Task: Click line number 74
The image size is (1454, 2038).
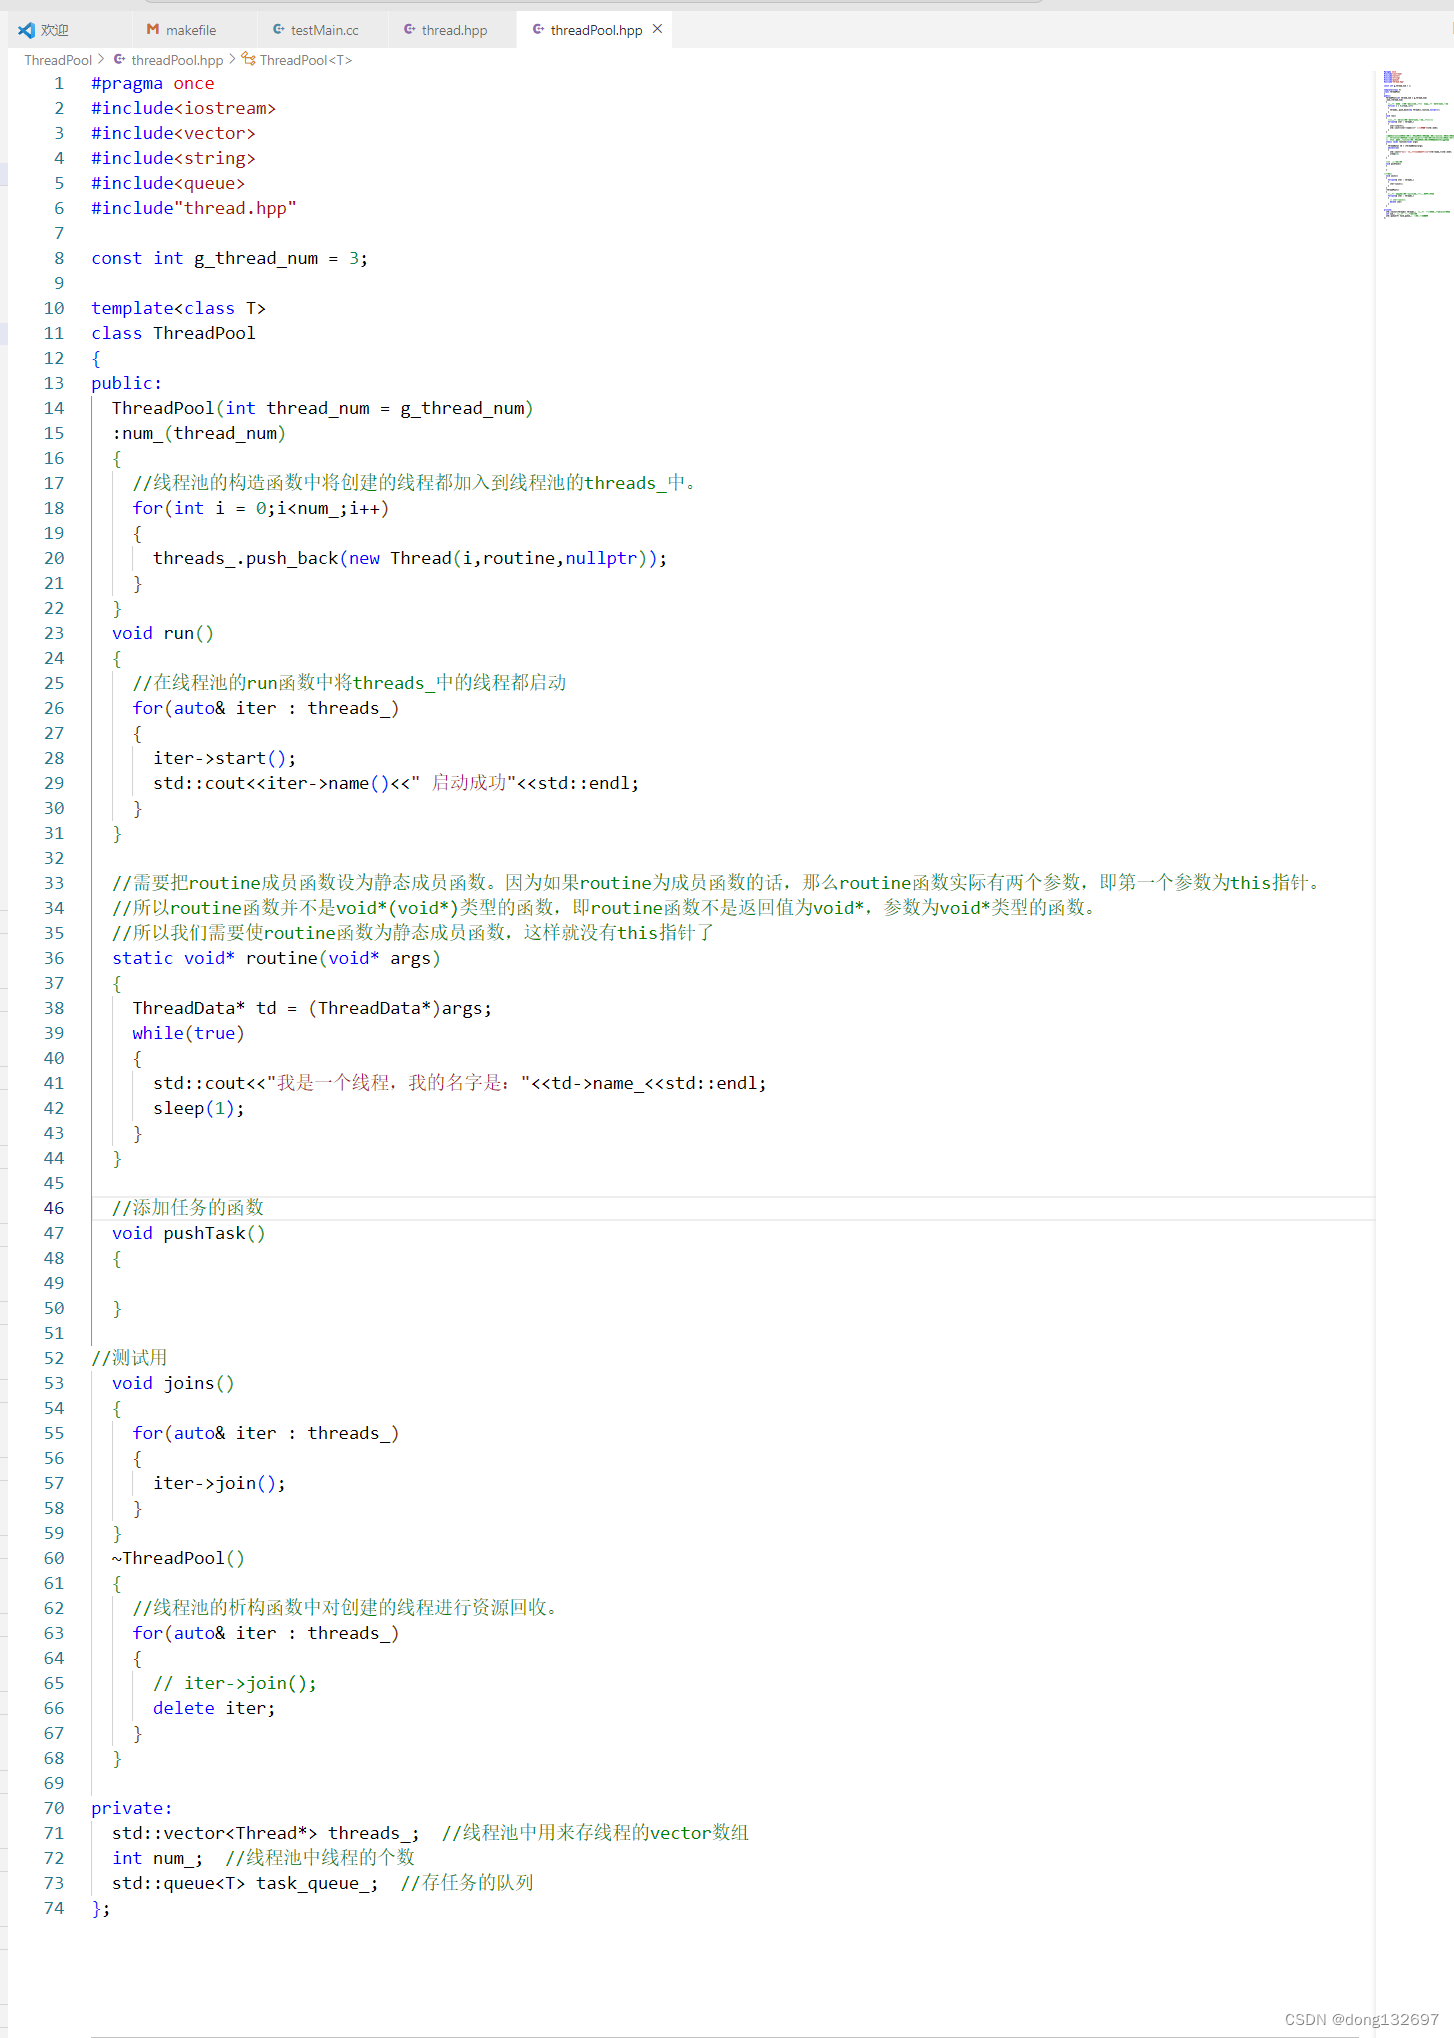Action: (54, 1908)
